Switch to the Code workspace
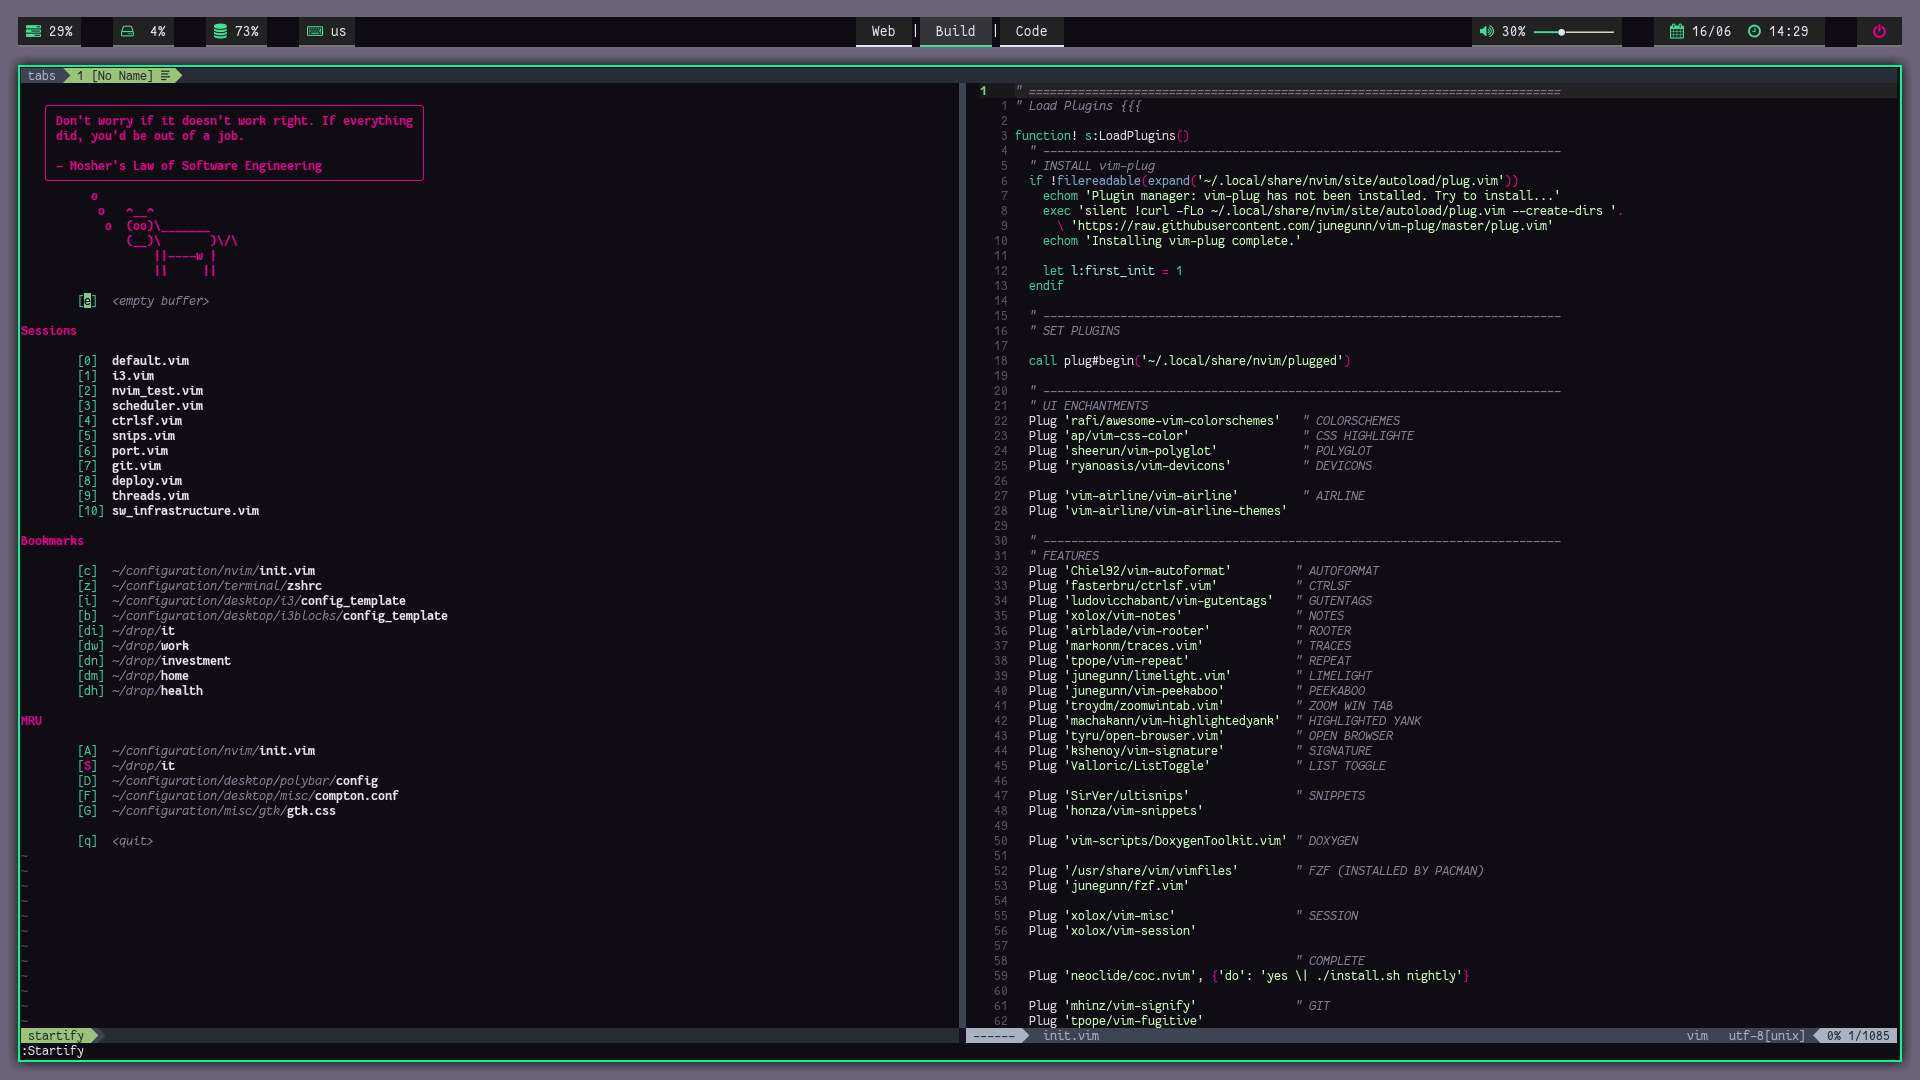The width and height of the screenshot is (1920, 1080). pyautogui.click(x=1031, y=31)
